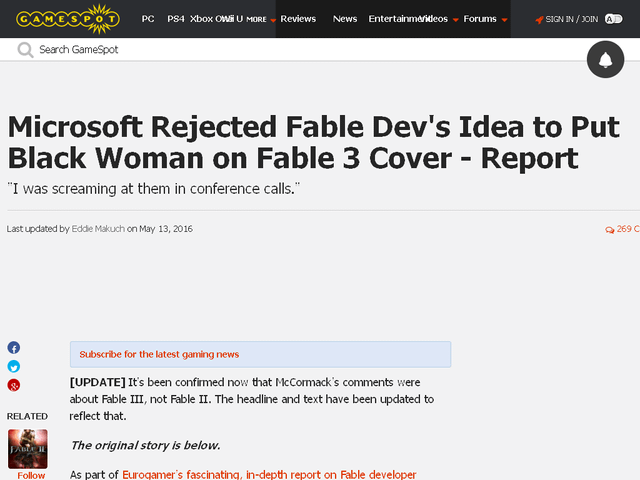The height and width of the screenshot is (480, 640).
Task: Follow the Fable II game
Action: tap(31, 476)
